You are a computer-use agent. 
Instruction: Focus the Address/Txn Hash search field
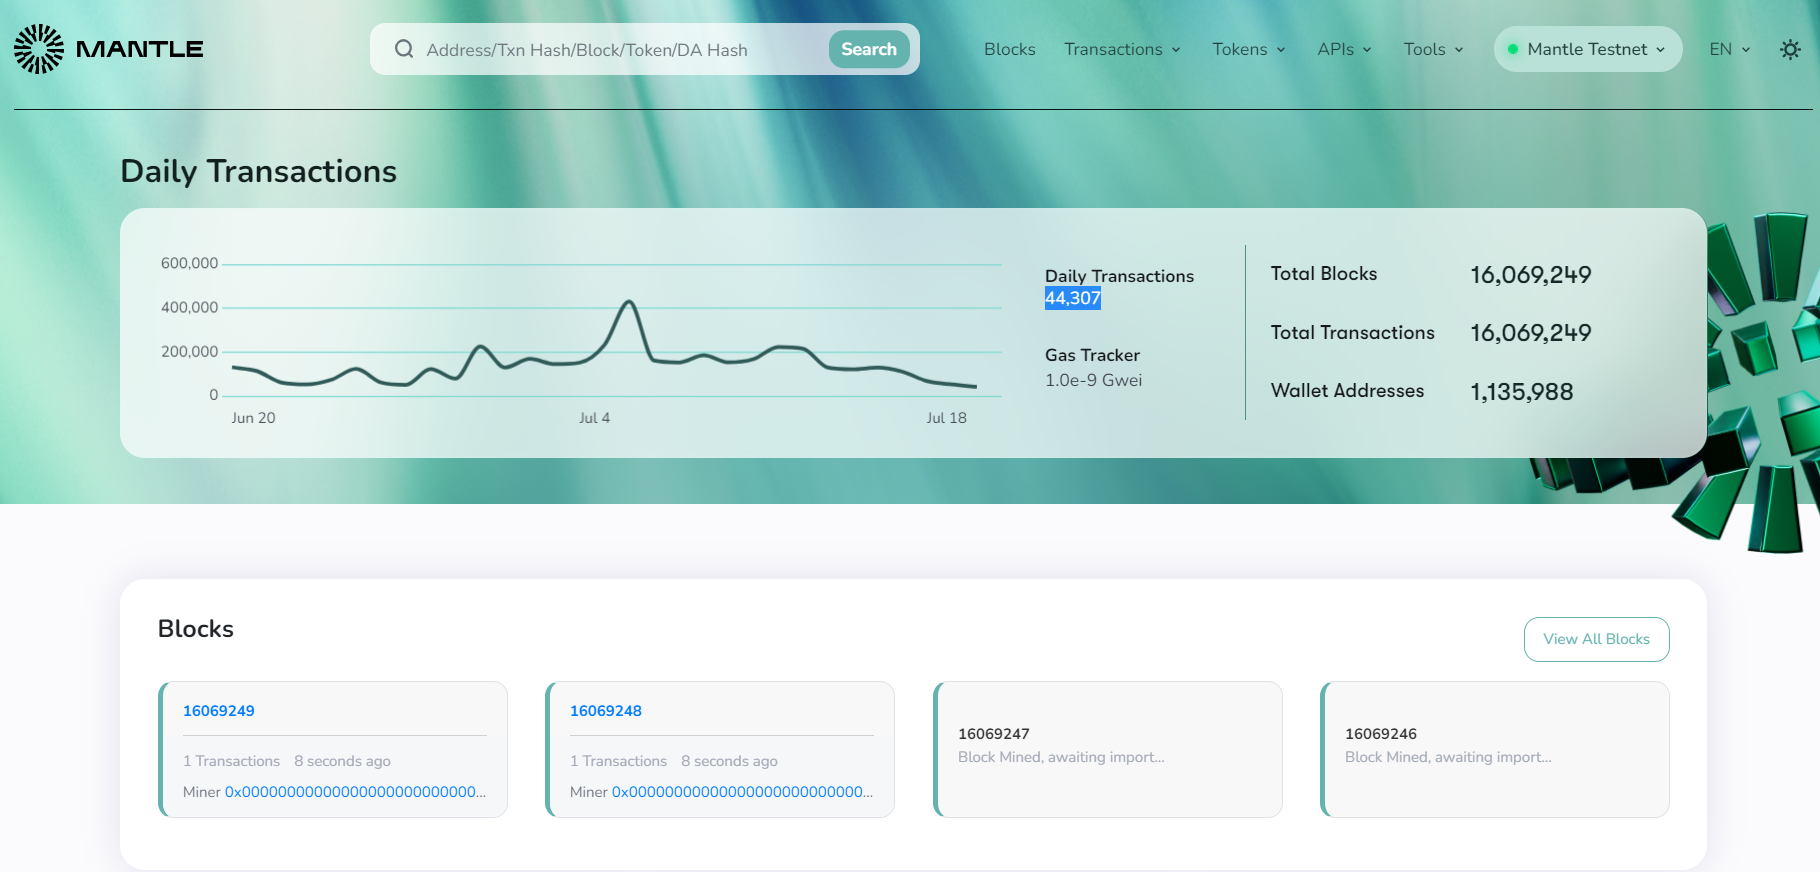click(620, 50)
